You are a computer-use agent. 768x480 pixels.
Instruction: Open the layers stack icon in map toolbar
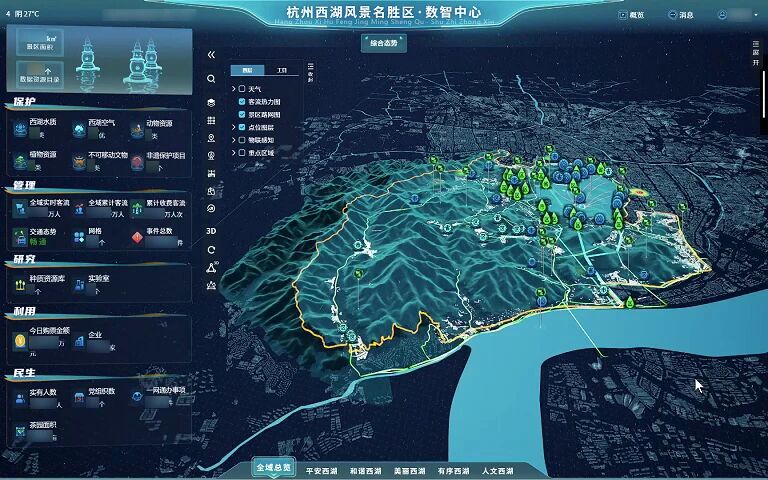pyautogui.click(x=211, y=102)
